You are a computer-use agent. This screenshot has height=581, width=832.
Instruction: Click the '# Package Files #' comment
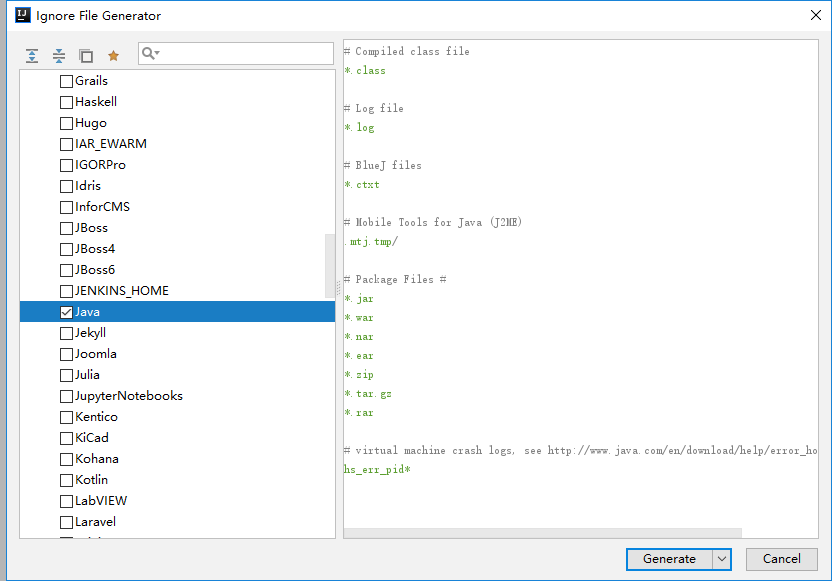tap(395, 280)
